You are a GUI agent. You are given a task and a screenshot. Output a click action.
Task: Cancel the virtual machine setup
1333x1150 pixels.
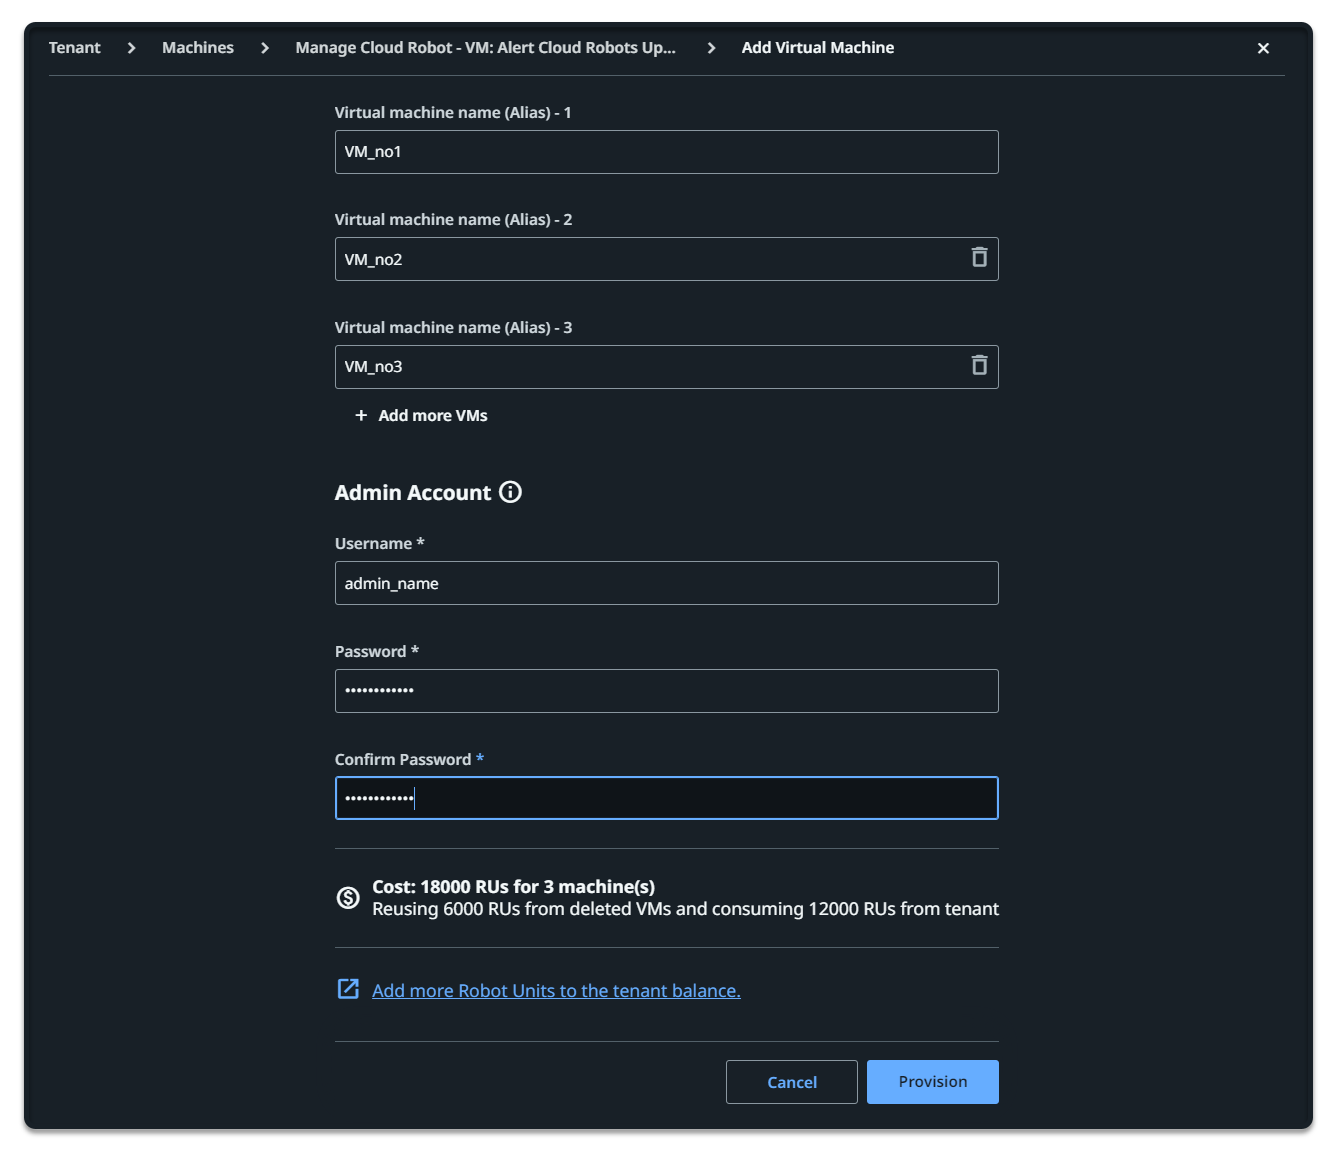[x=791, y=1082]
